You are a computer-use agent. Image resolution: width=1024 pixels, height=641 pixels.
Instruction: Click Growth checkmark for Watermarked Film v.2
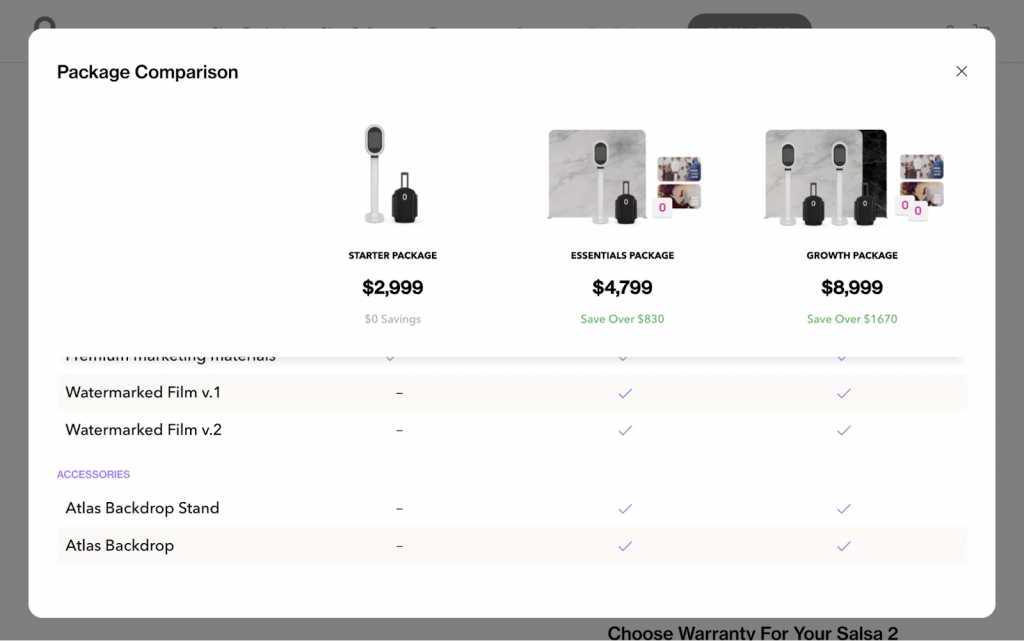click(844, 430)
